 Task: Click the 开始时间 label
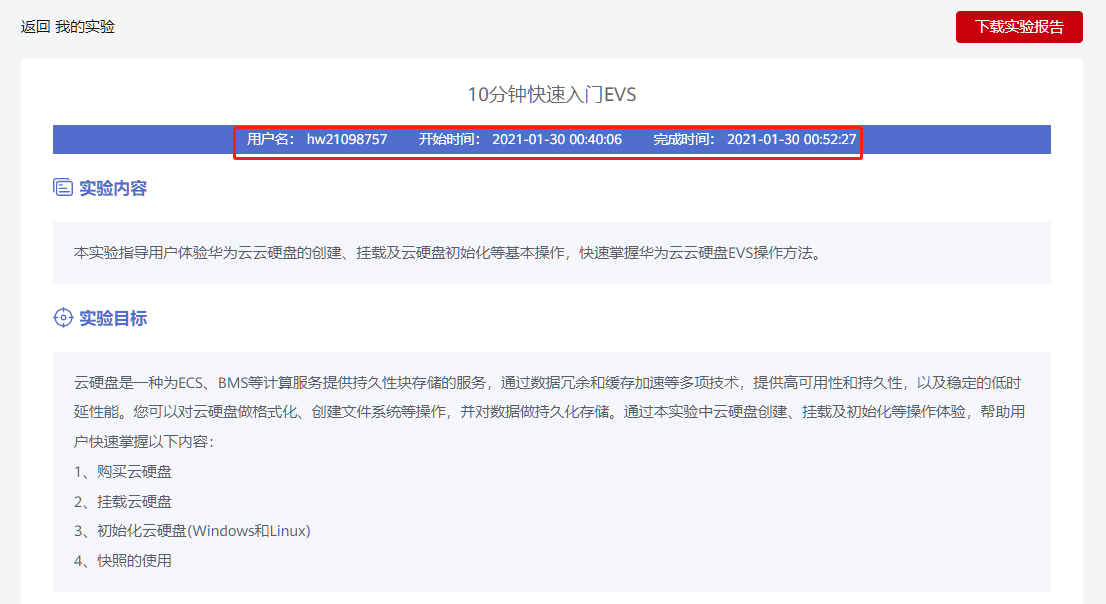(x=450, y=140)
